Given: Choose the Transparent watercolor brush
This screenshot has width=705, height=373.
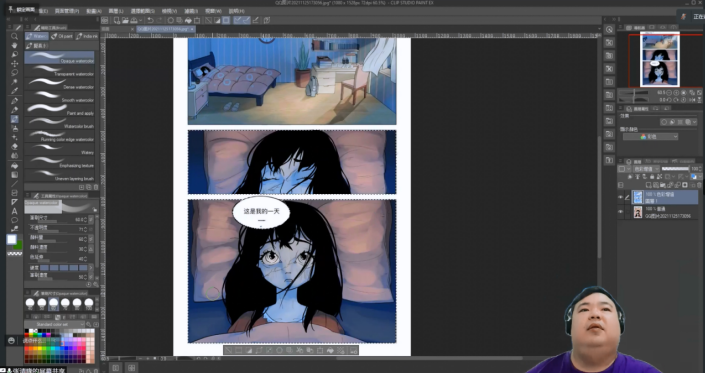Looking at the screenshot, I should pyautogui.click(x=59, y=71).
